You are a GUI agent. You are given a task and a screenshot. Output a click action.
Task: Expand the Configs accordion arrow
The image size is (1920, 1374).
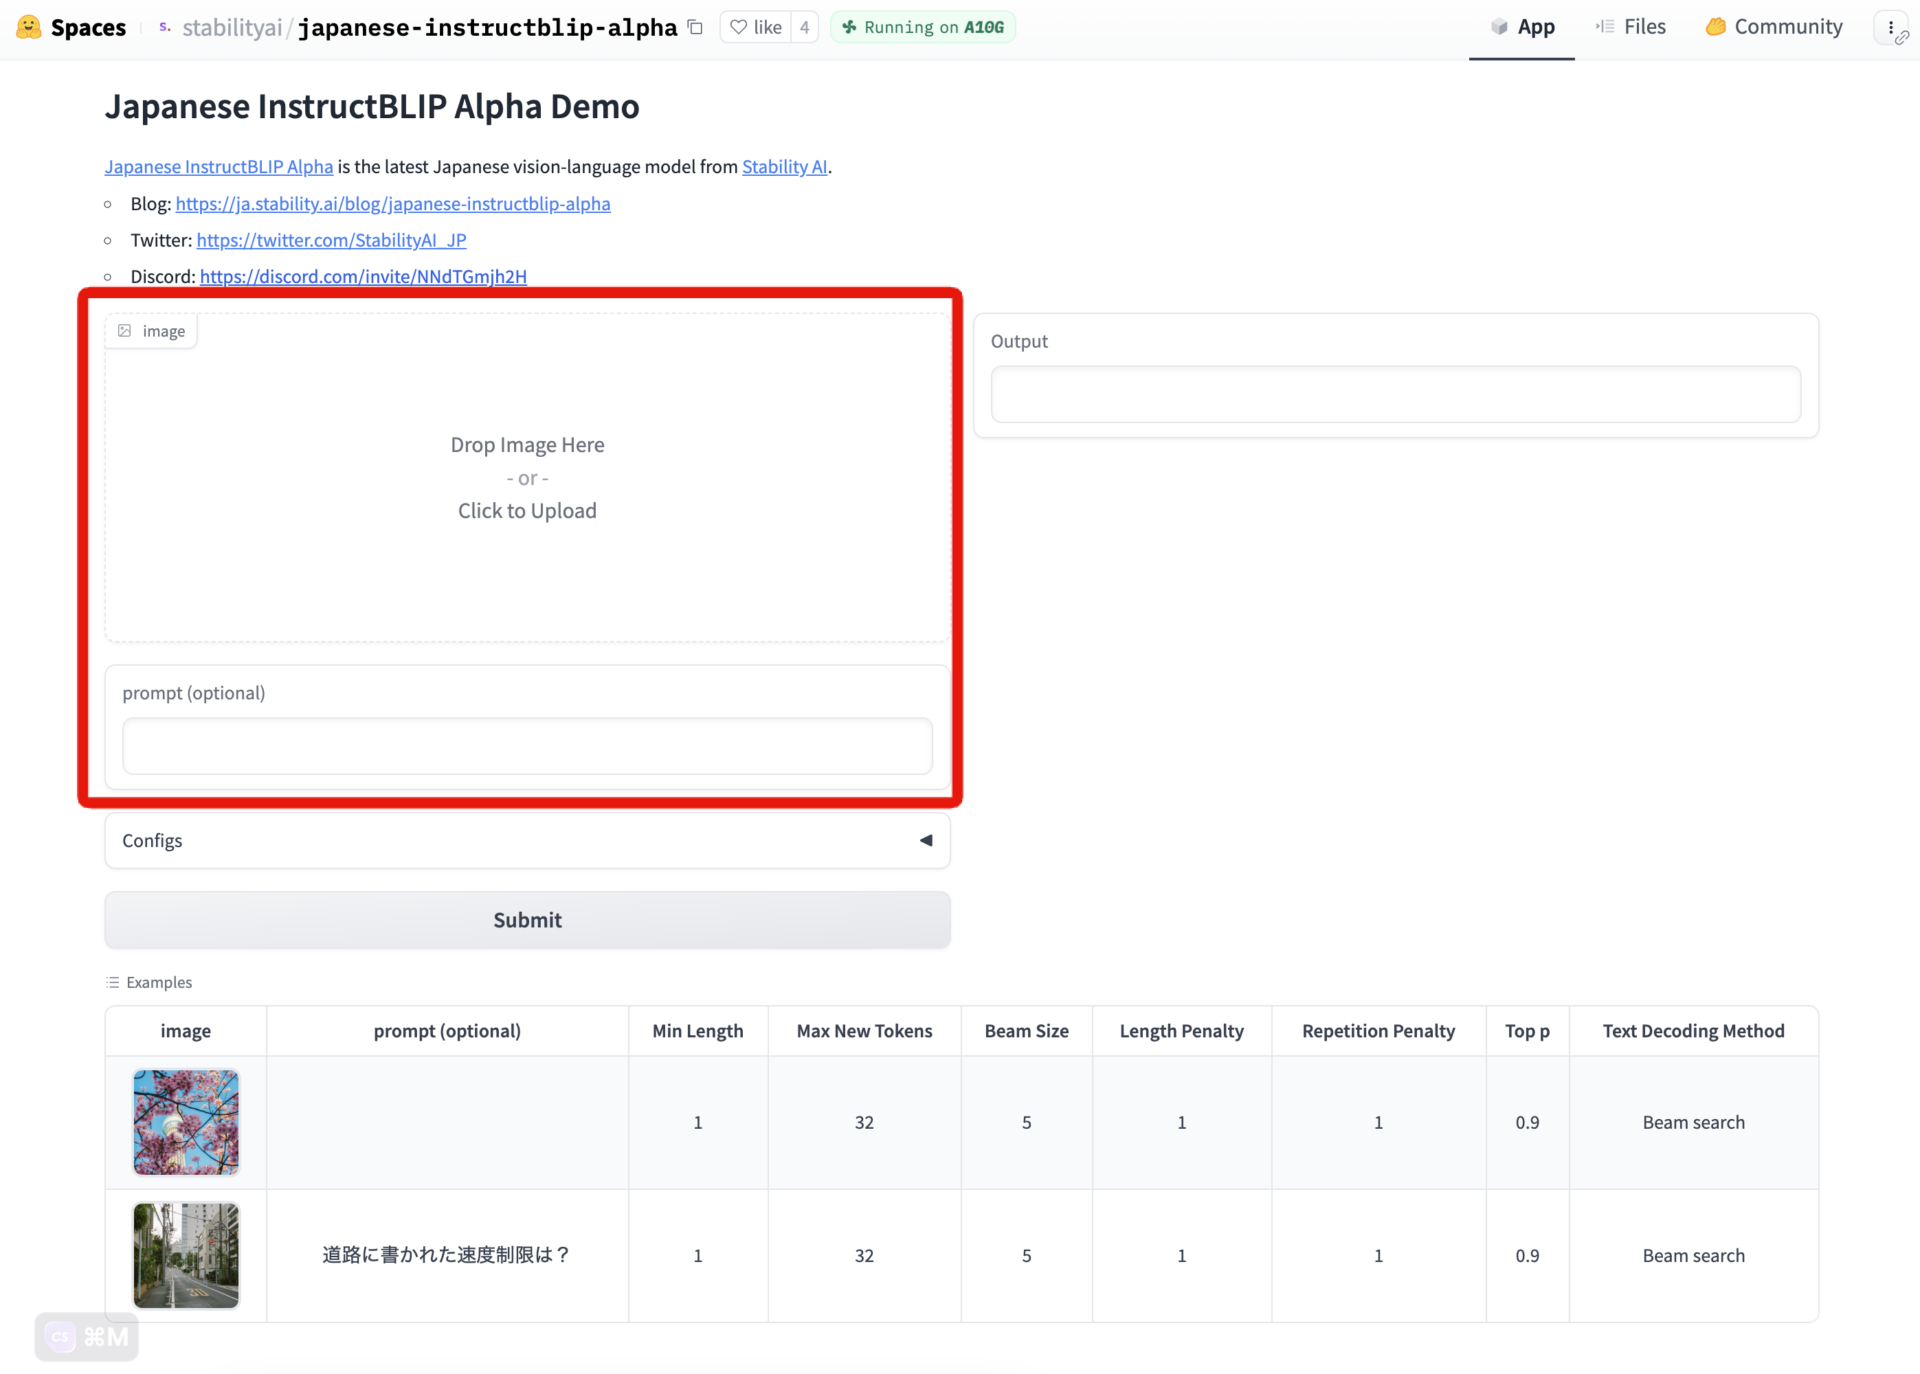(x=926, y=840)
